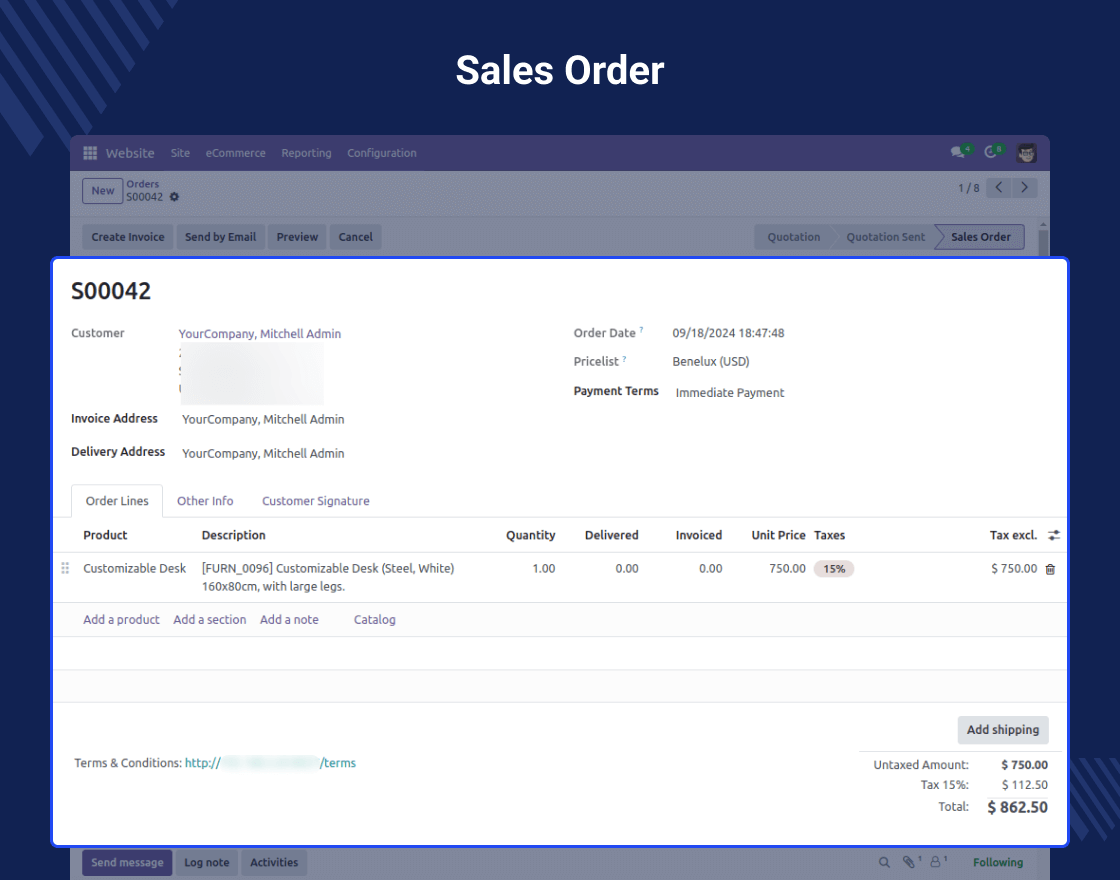
Task: Open the chat messages icon
Action: 957,152
